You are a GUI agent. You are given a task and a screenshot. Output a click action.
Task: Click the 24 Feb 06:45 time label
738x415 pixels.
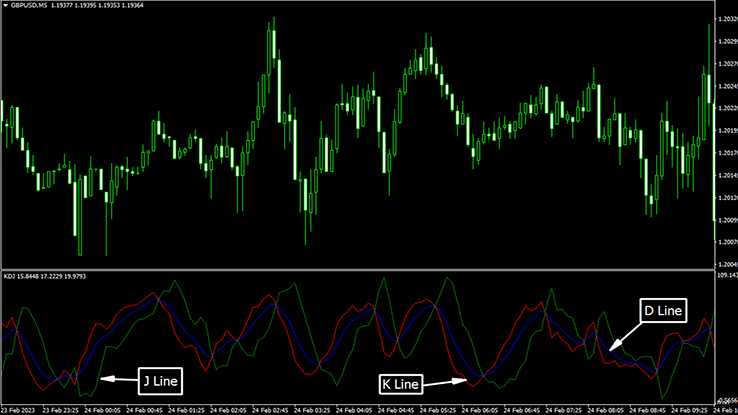tap(521, 411)
